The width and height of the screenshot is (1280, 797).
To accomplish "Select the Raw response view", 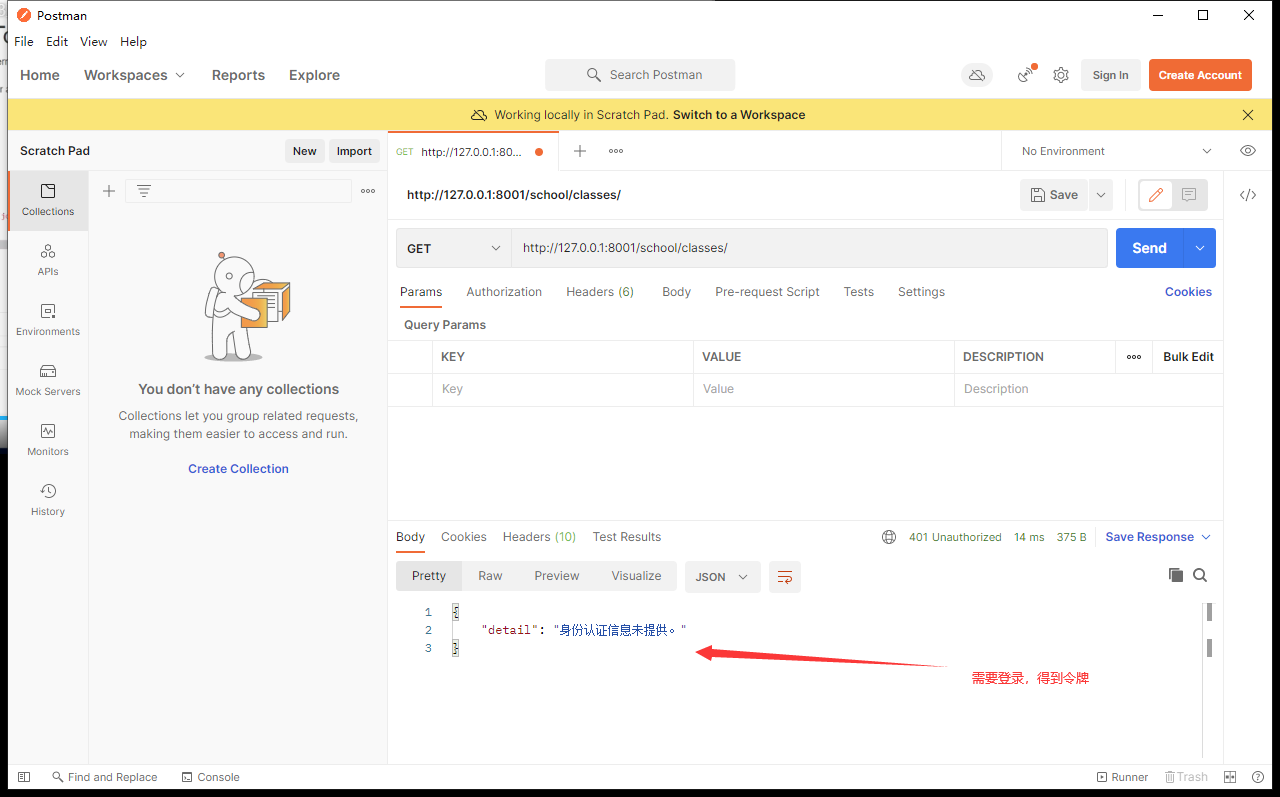I will point(490,576).
